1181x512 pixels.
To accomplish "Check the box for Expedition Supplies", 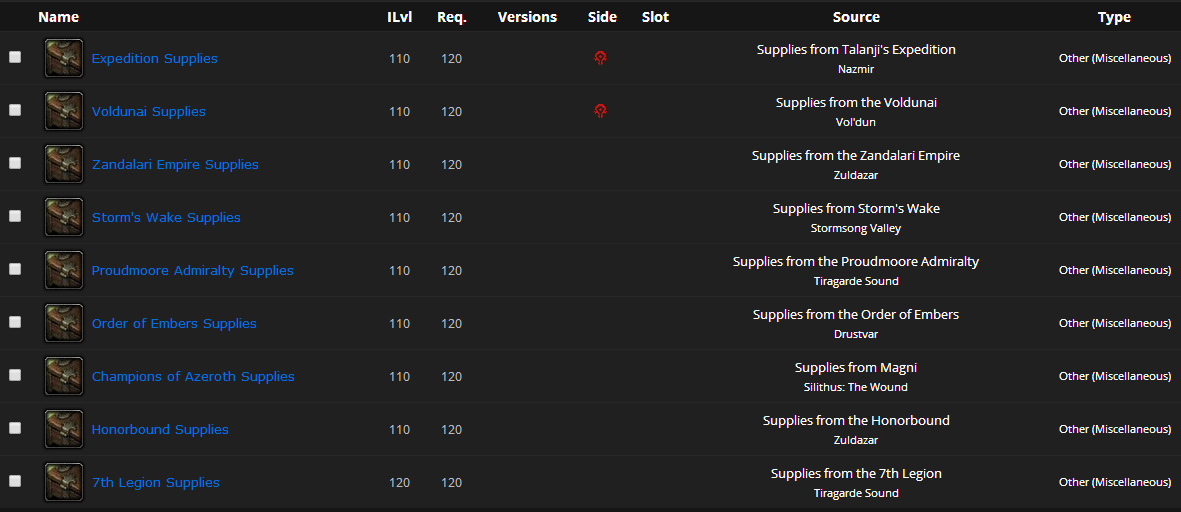I will pyautogui.click(x=15, y=58).
